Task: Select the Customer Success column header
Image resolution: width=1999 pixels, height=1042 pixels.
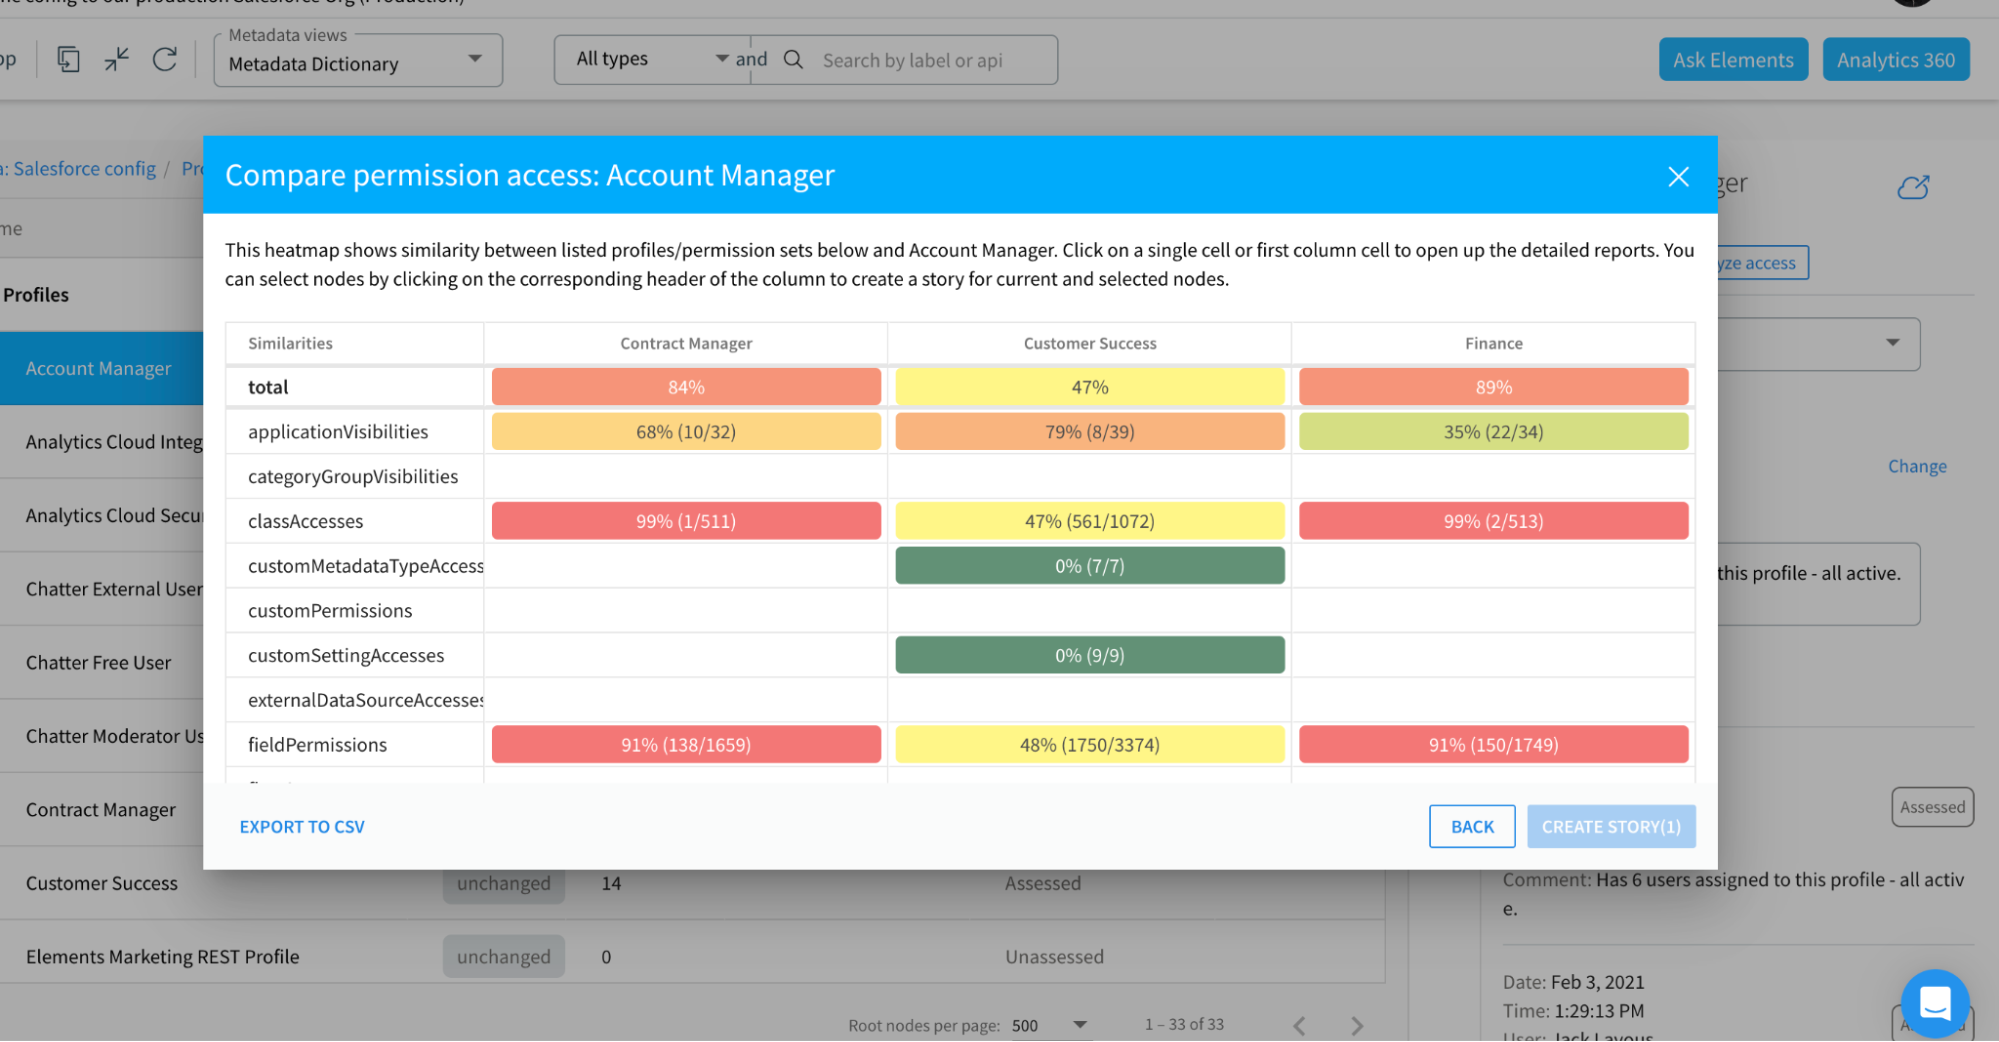Action: (x=1089, y=344)
